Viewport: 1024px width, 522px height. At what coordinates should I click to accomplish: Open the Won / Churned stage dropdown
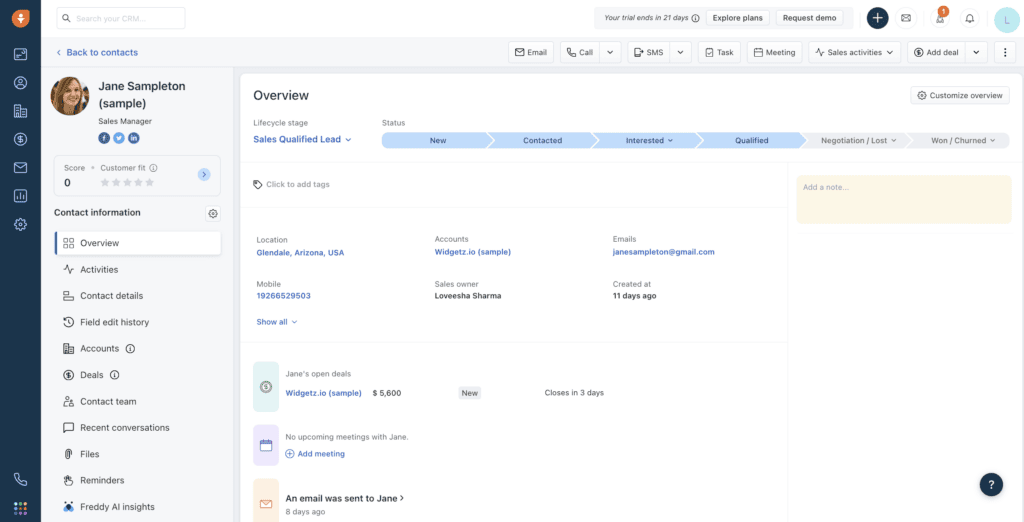tap(963, 140)
